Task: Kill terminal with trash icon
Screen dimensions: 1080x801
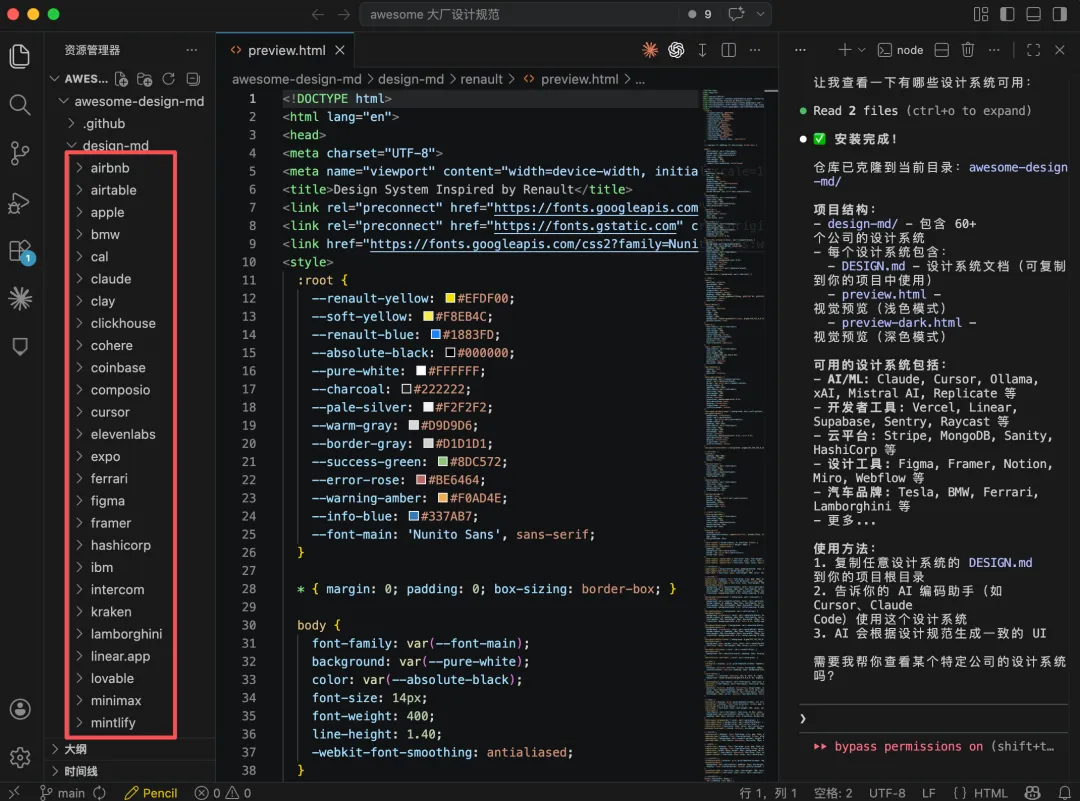Action: pos(968,50)
